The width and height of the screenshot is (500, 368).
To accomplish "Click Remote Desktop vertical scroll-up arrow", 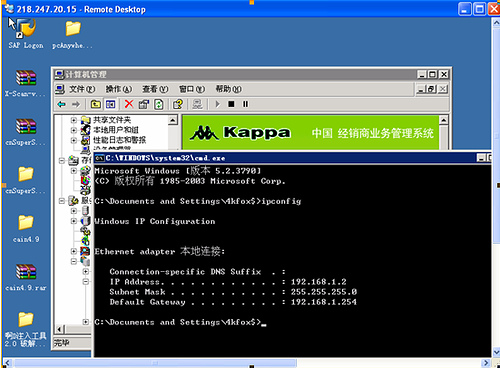I will [496, 23].
